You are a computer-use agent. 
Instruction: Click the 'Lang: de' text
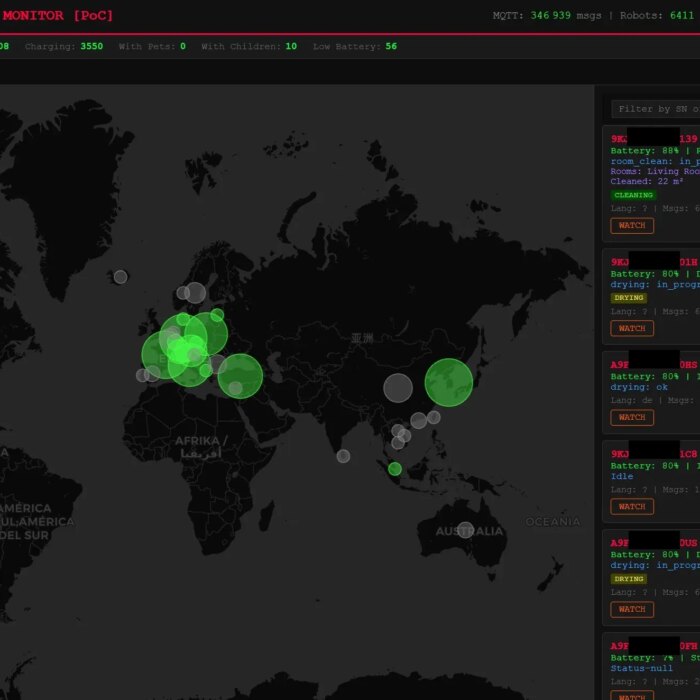632,400
